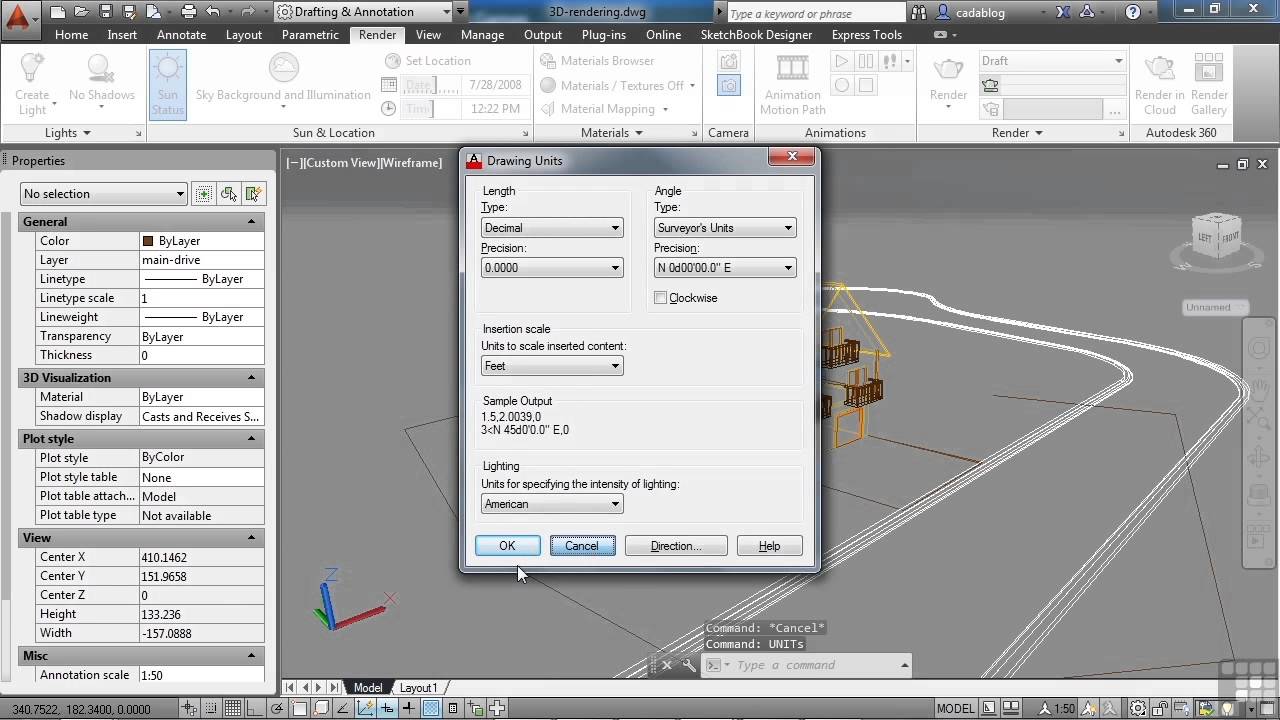Switch to the Home ribbon tab

[71, 34]
